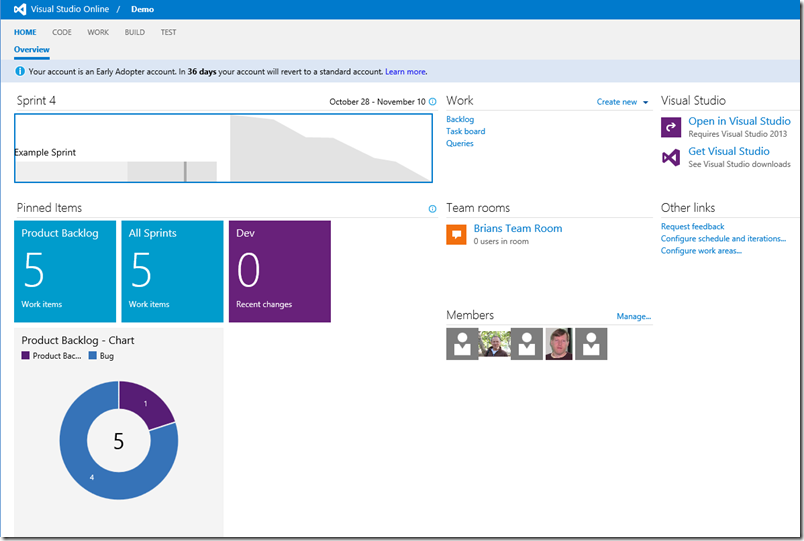Image resolution: width=804 pixels, height=541 pixels.
Task: Click the Product Backlog - Chart title
Action: (x=78, y=340)
